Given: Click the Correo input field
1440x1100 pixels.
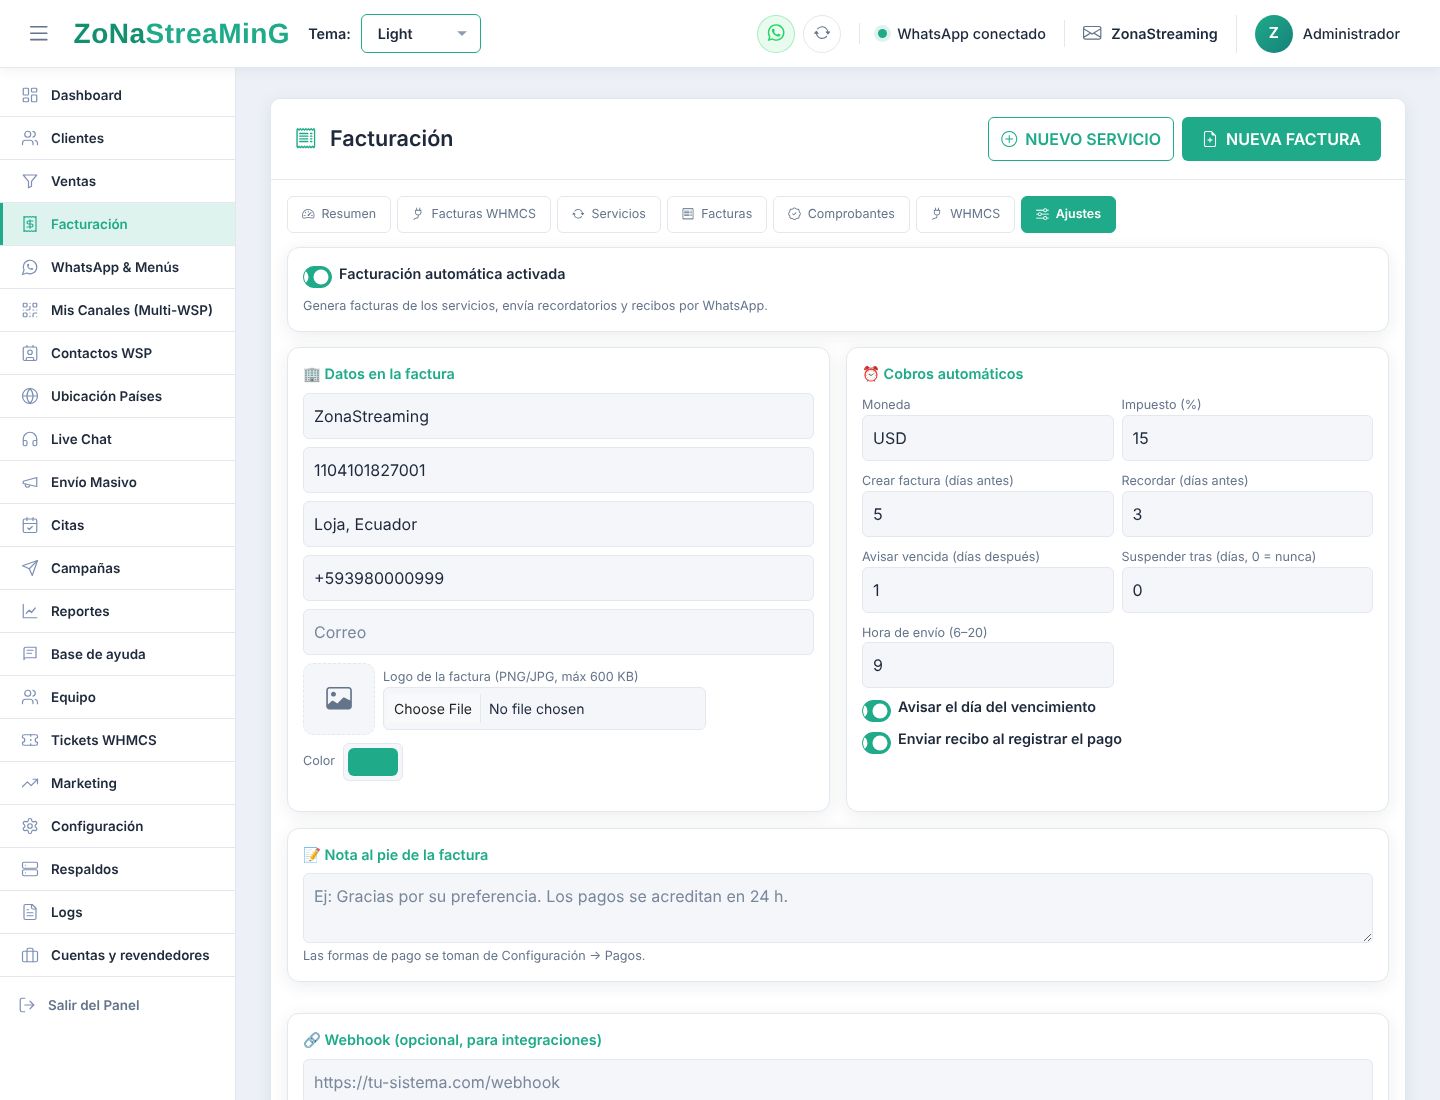Looking at the screenshot, I should 558,632.
